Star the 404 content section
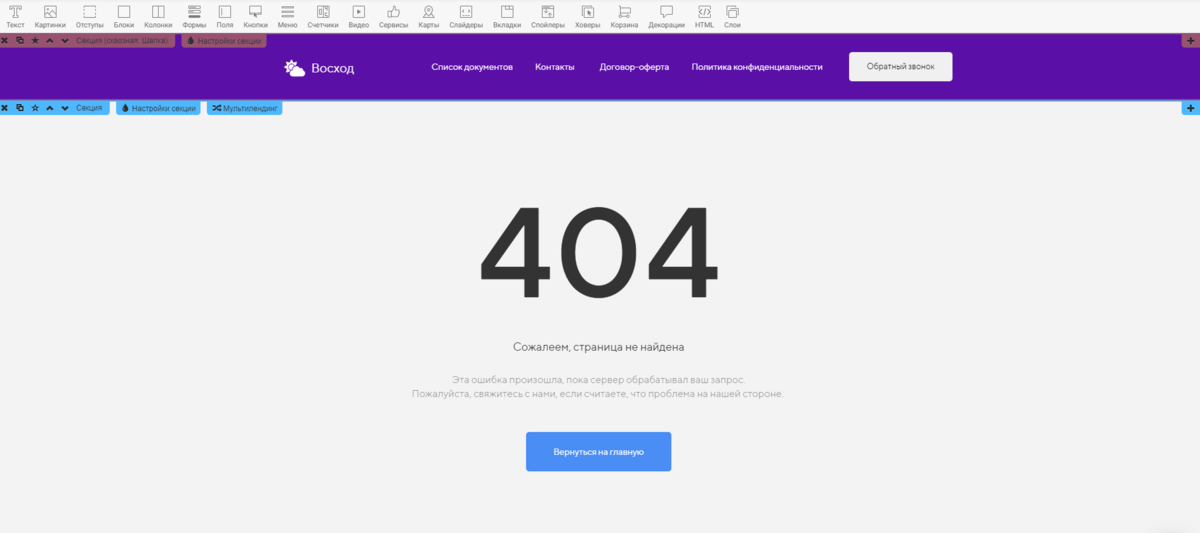This screenshot has height=533, width=1200. point(35,108)
